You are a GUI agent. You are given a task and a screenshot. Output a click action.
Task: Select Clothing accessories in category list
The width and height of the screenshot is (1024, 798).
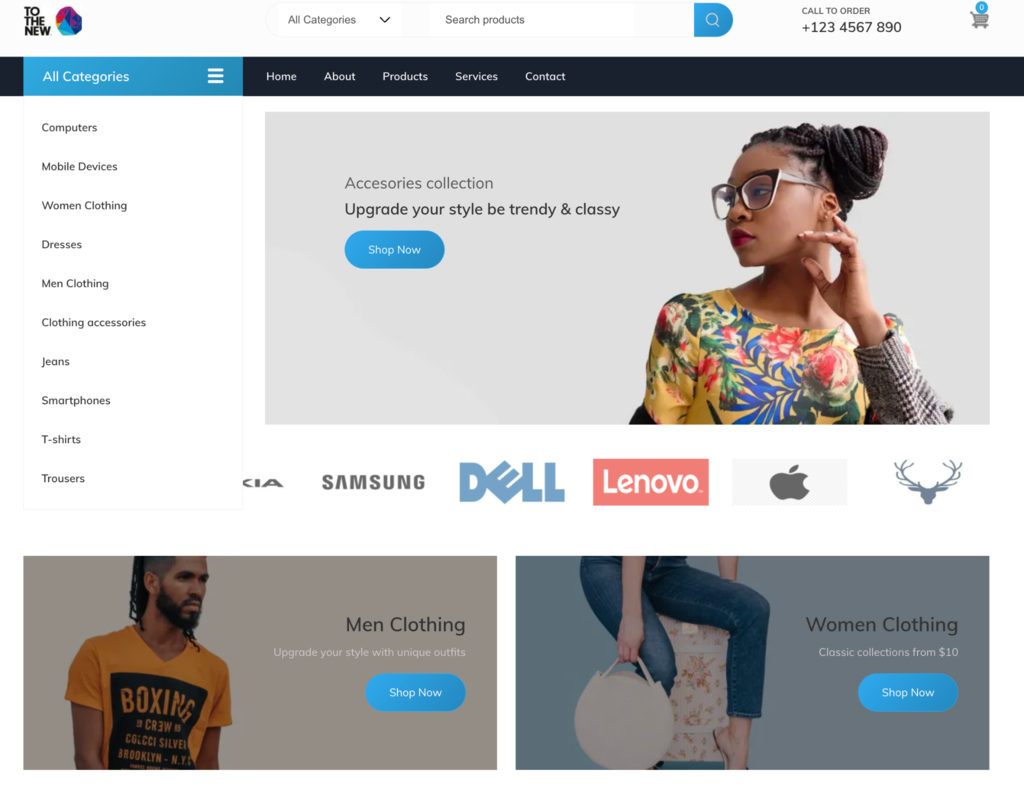[x=93, y=323]
